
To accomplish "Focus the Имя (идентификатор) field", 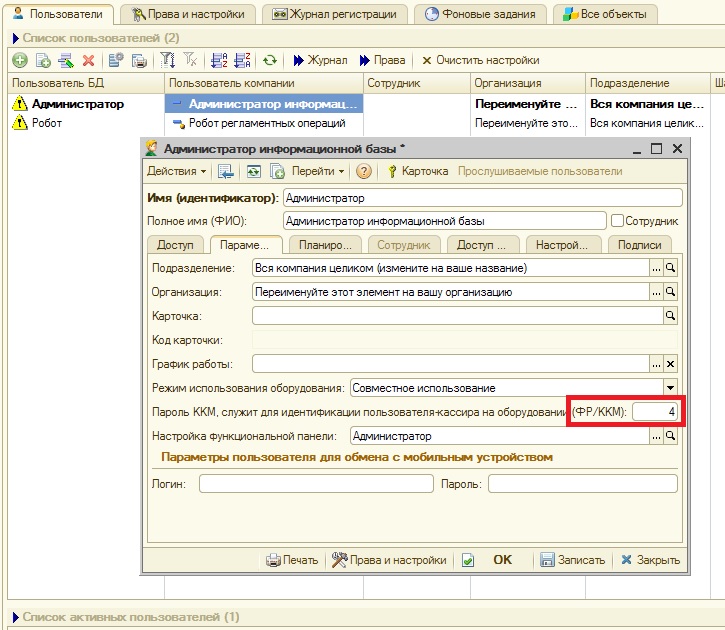I will coord(483,198).
